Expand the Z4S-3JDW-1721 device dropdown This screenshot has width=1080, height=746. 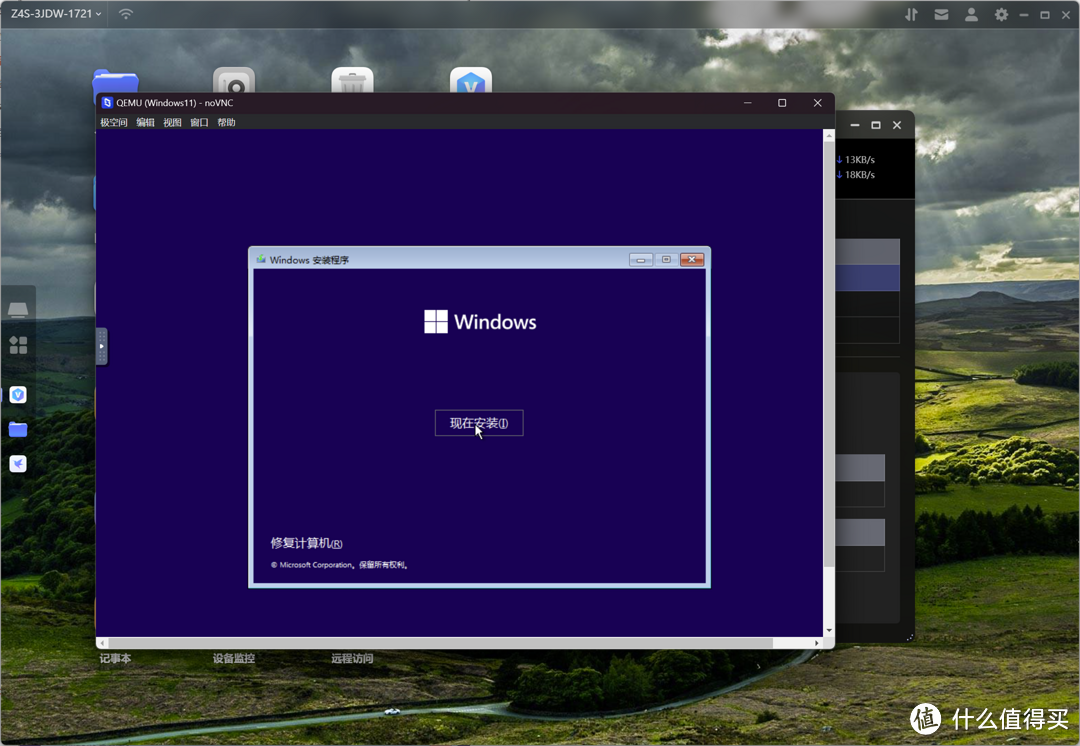pyautogui.click(x=56, y=14)
